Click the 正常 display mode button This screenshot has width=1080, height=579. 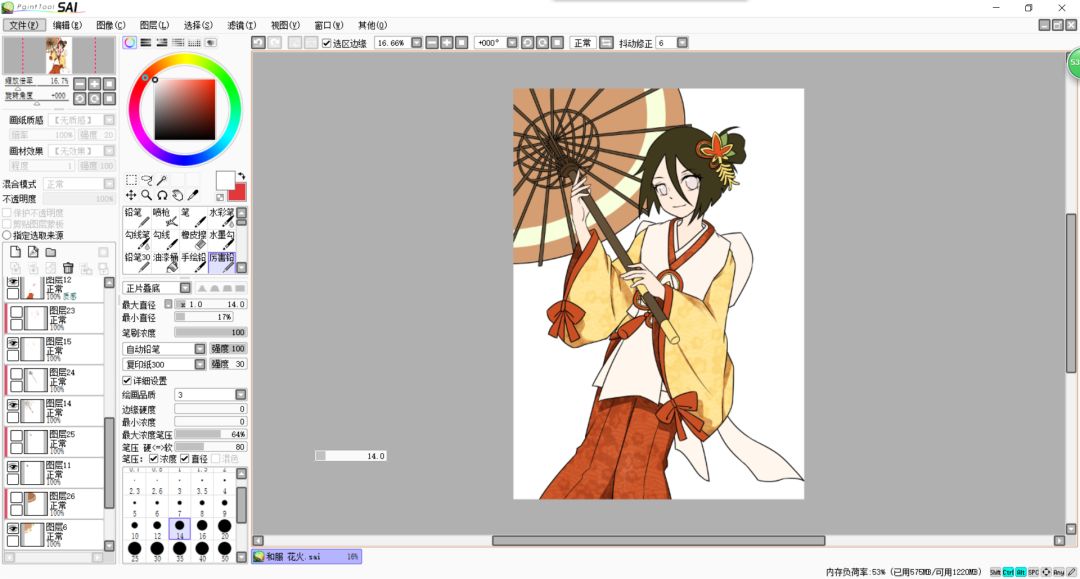582,43
